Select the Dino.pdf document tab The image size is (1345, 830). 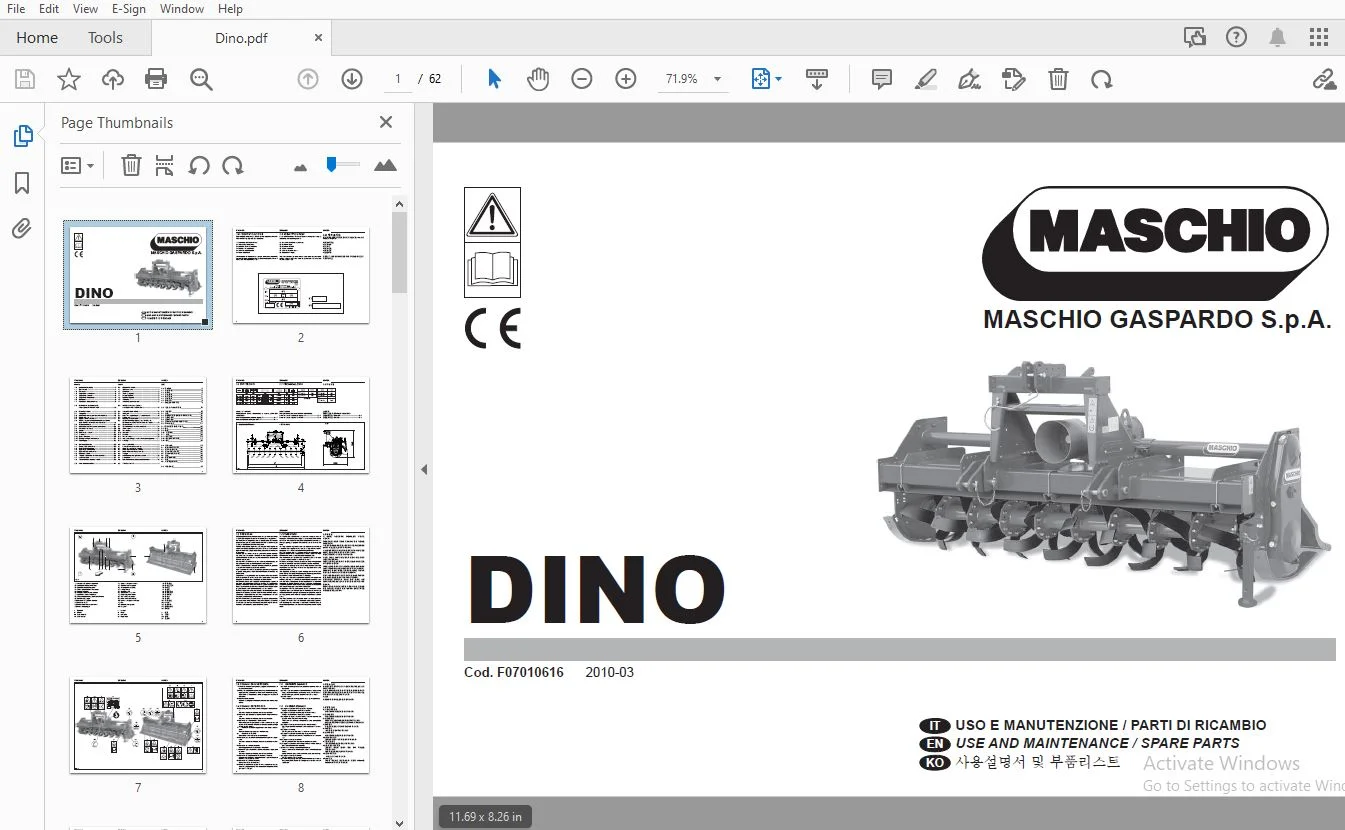(241, 38)
